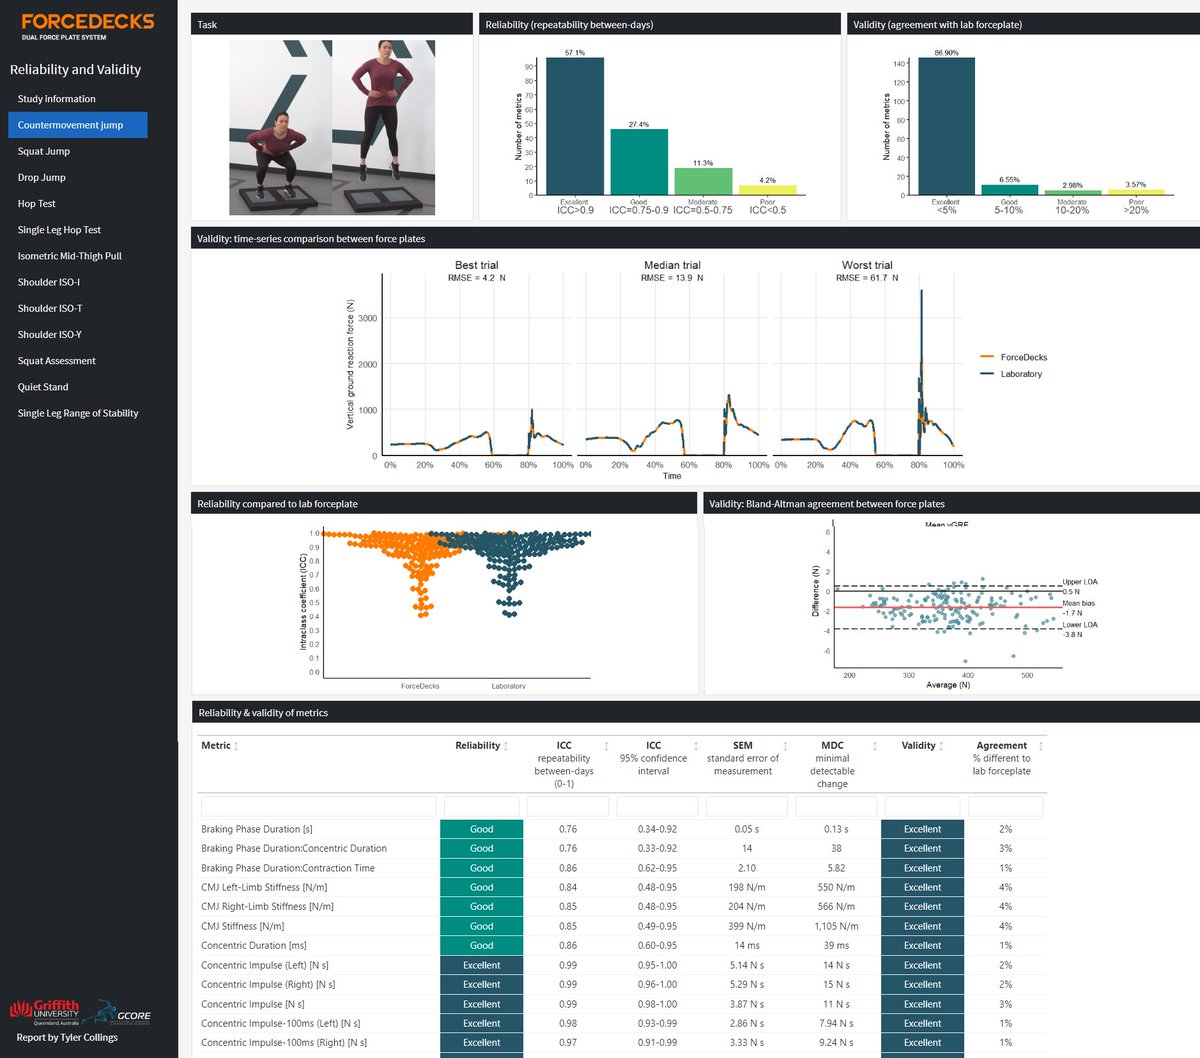Viewport: 1200px width, 1058px height.
Task: Click the MDC column filter box
Action: pyautogui.click(x=836, y=806)
